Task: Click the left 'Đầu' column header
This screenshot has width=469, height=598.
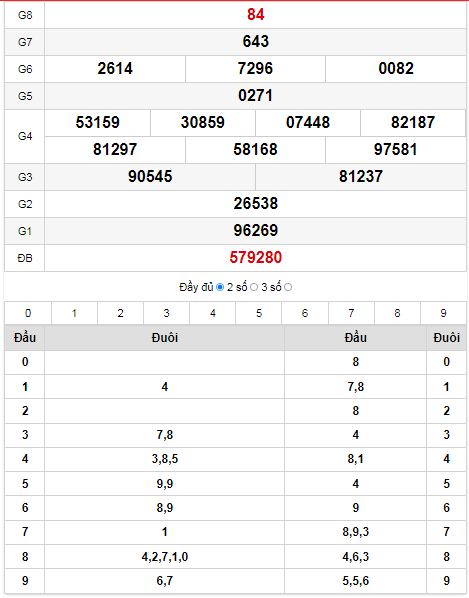Action: 25,338
